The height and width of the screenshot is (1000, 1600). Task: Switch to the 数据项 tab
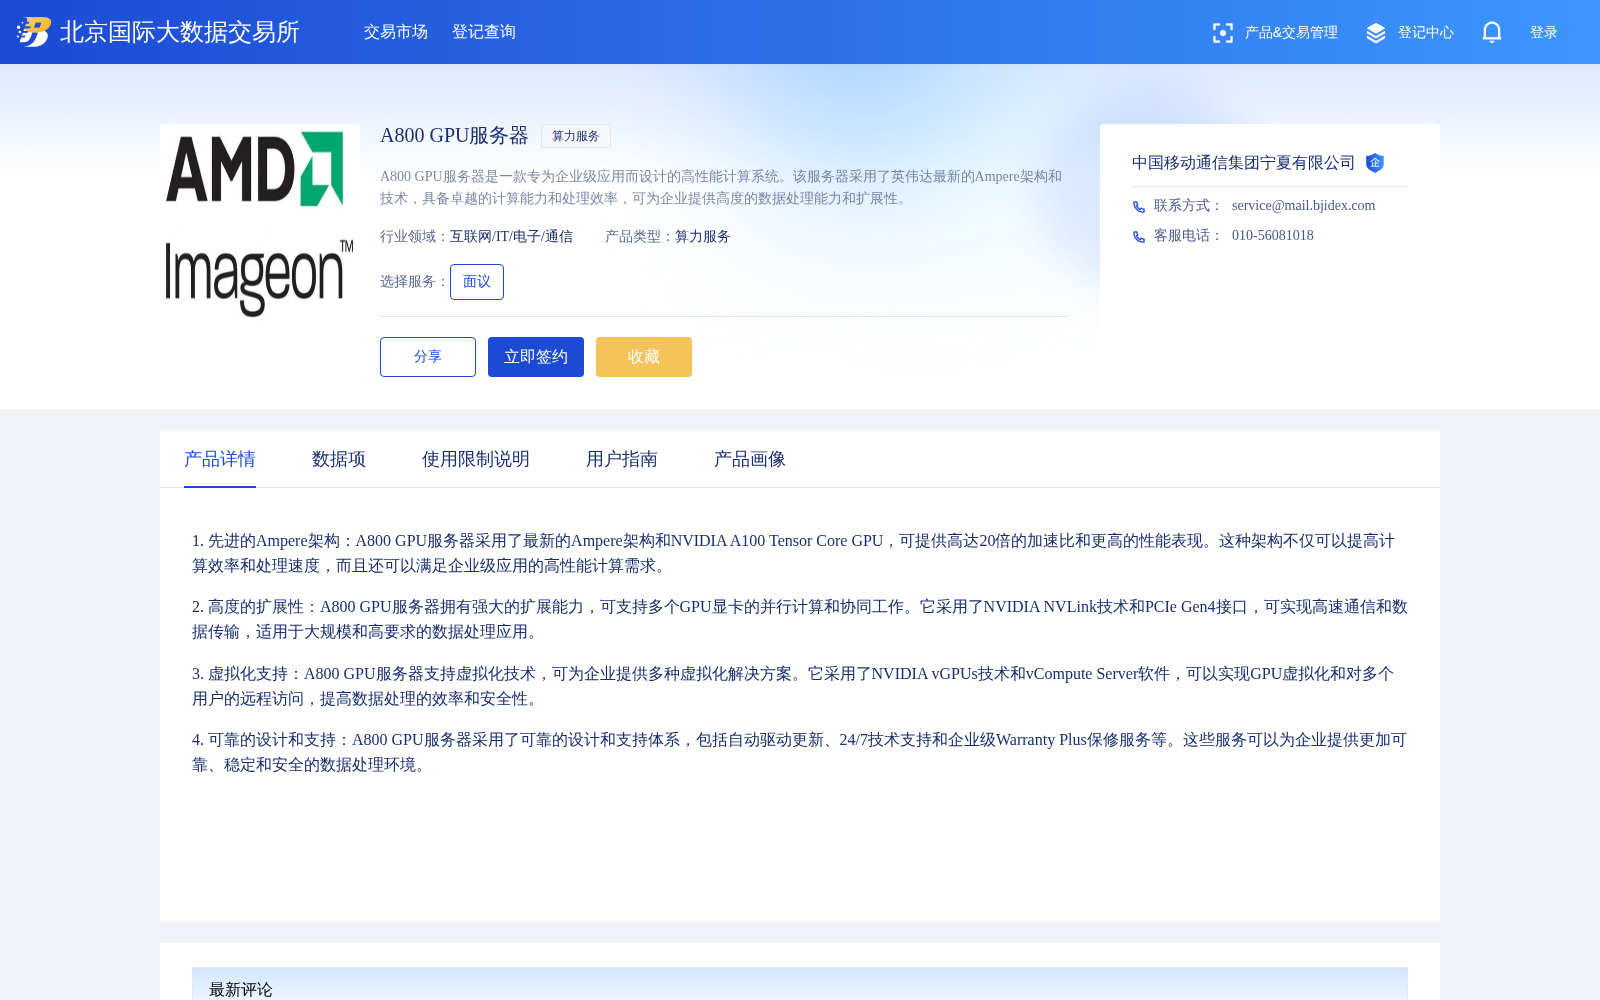pyautogui.click(x=339, y=459)
